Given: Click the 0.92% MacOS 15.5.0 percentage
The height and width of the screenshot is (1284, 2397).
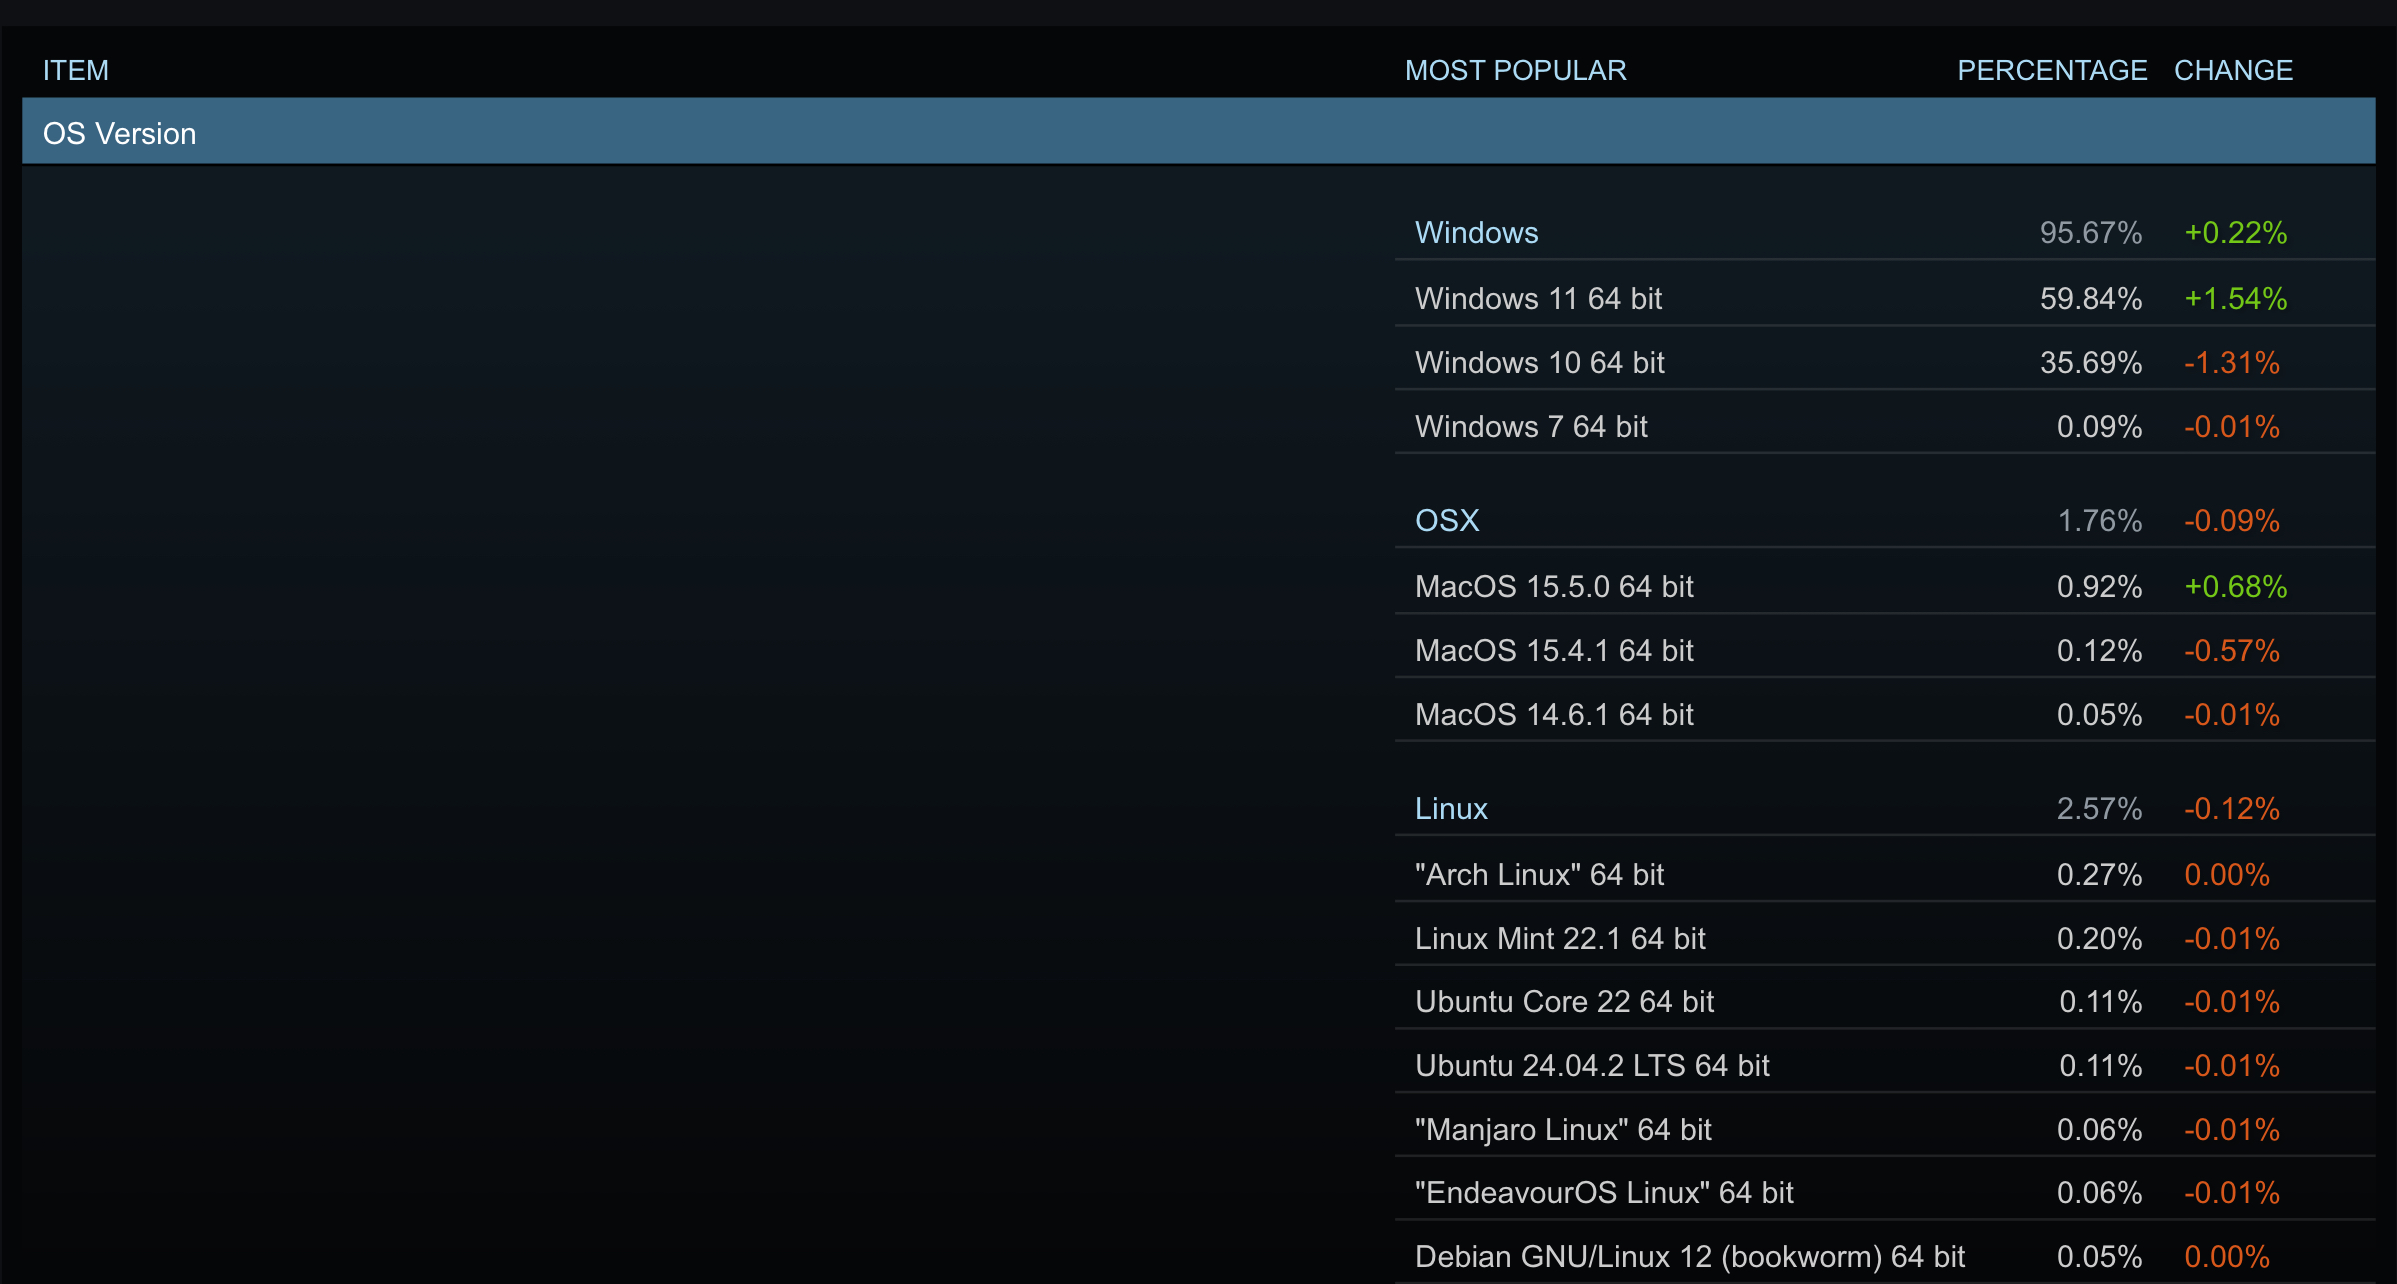Looking at the screenshot, I should pyautogui.click(x=2100, y=586).
